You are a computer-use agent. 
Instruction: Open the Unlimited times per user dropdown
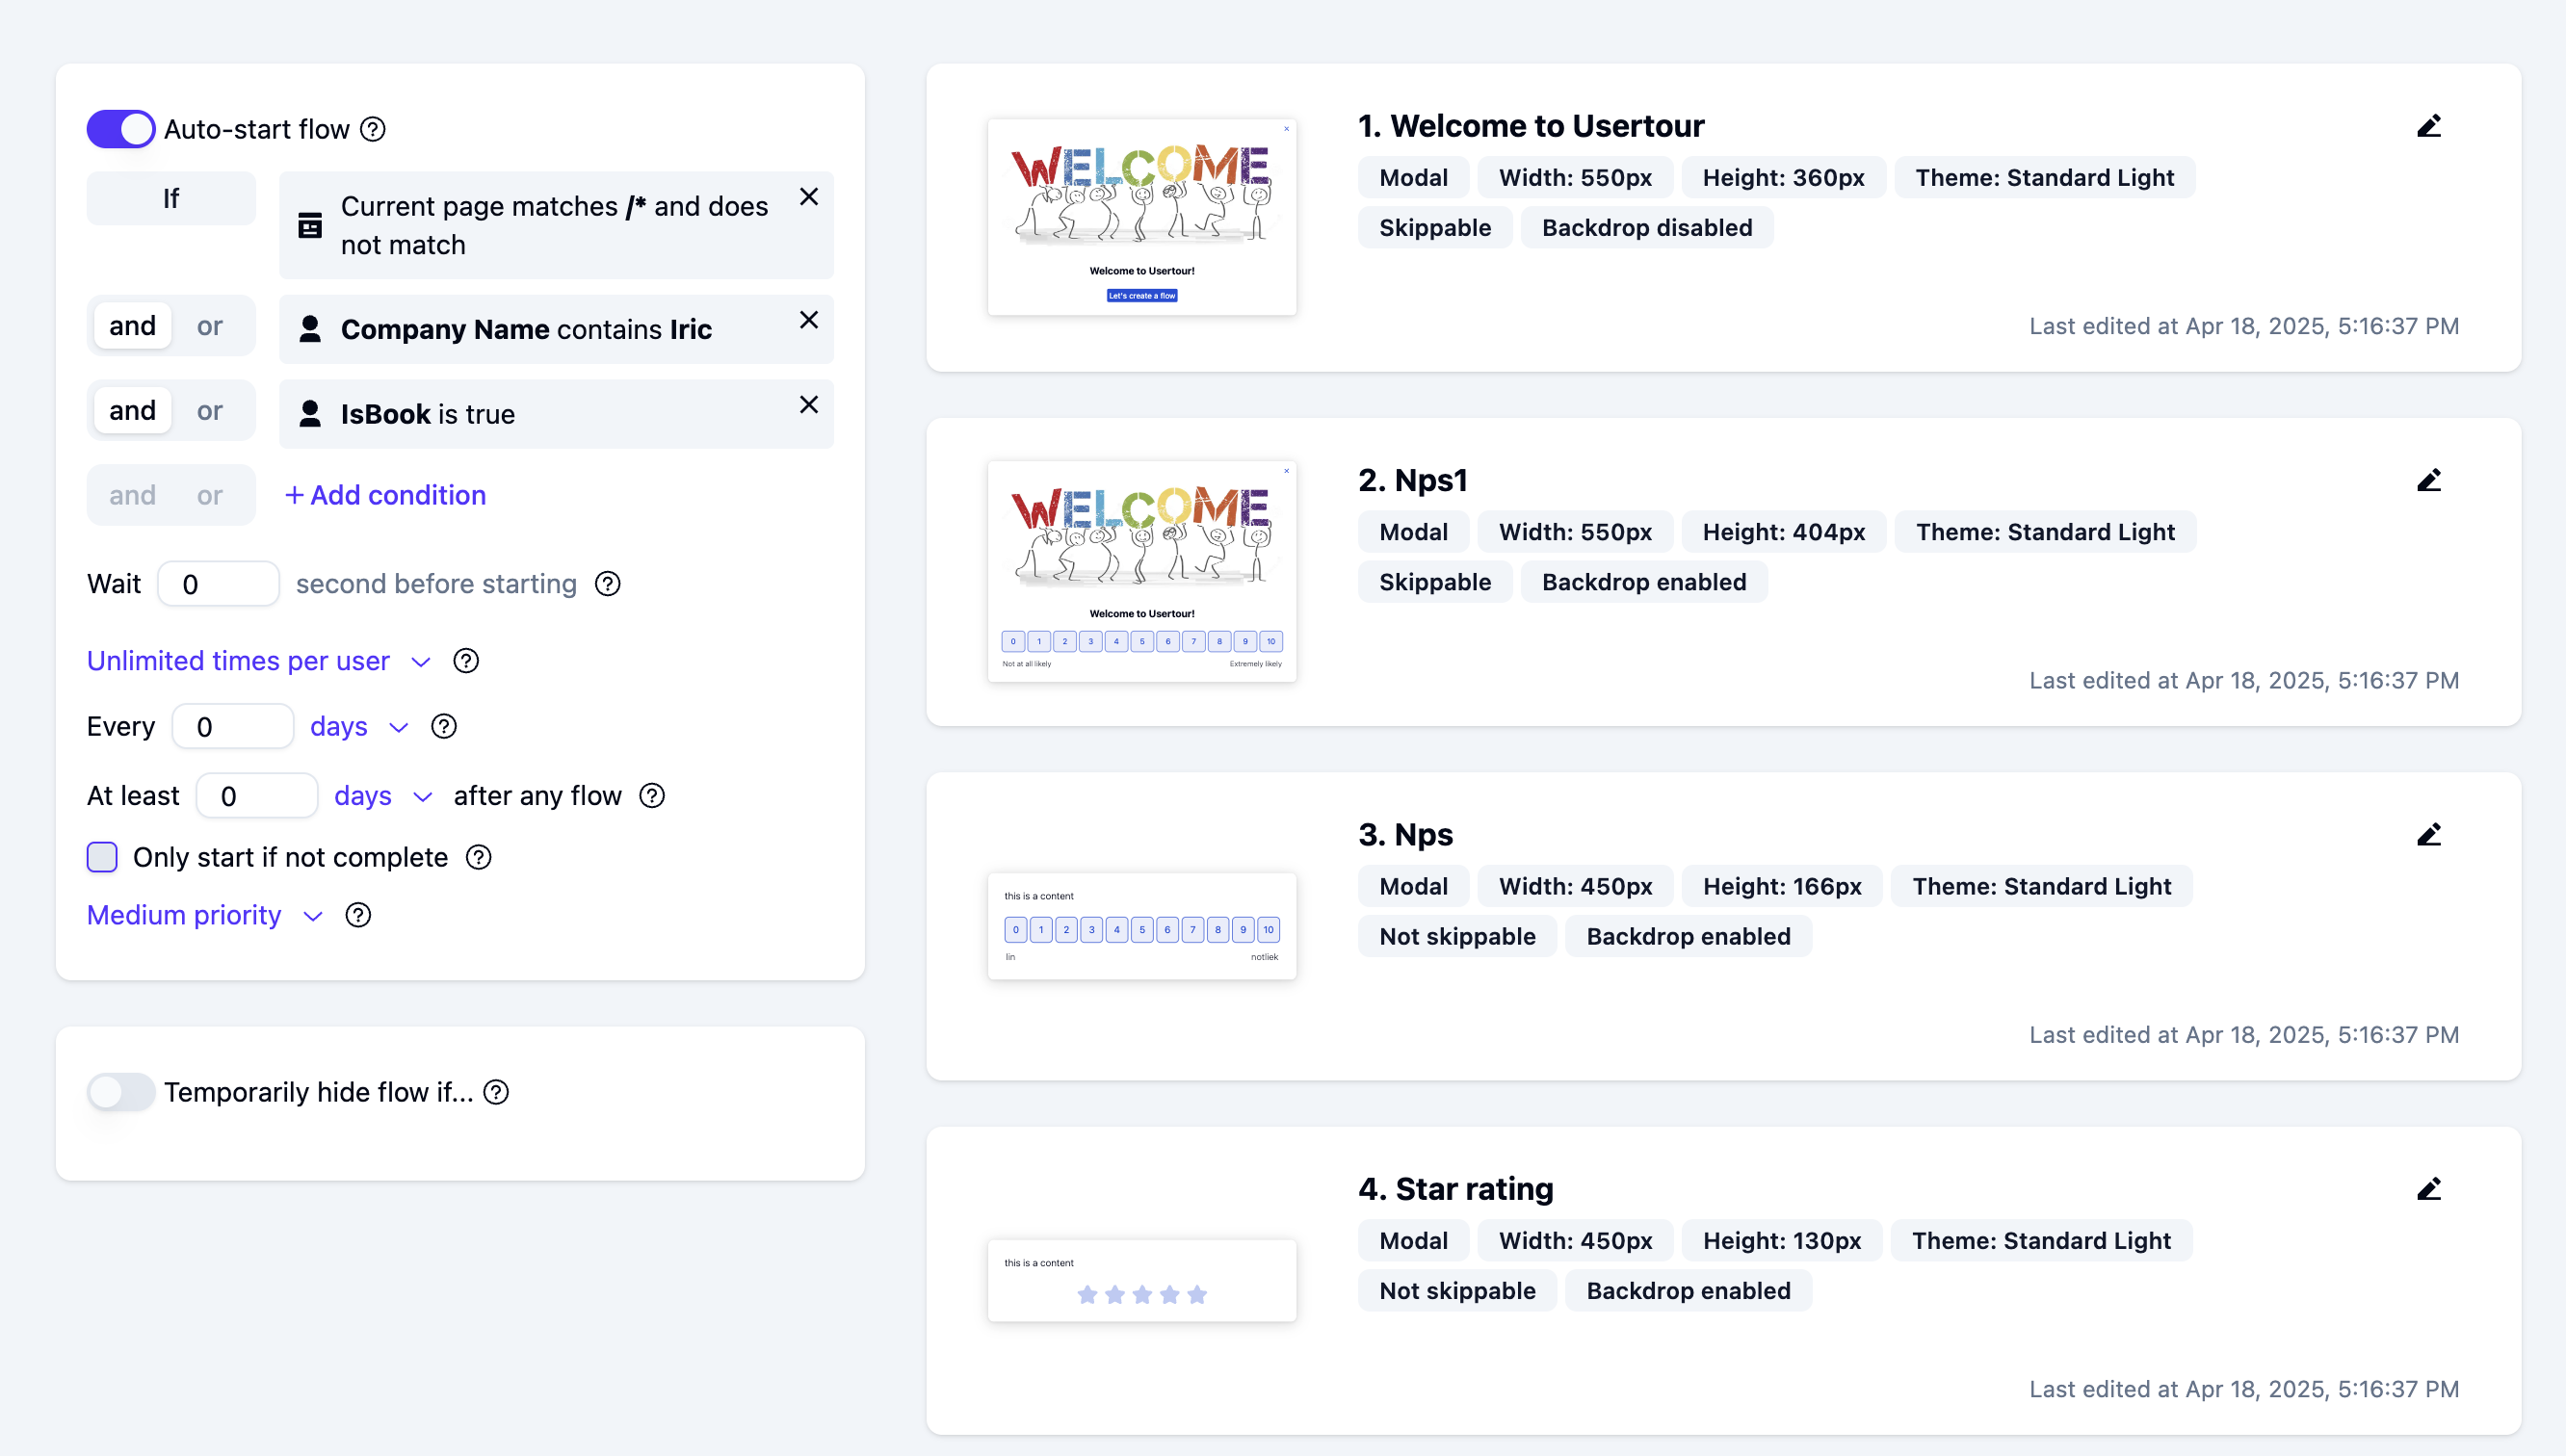click(x=258, y=661)
